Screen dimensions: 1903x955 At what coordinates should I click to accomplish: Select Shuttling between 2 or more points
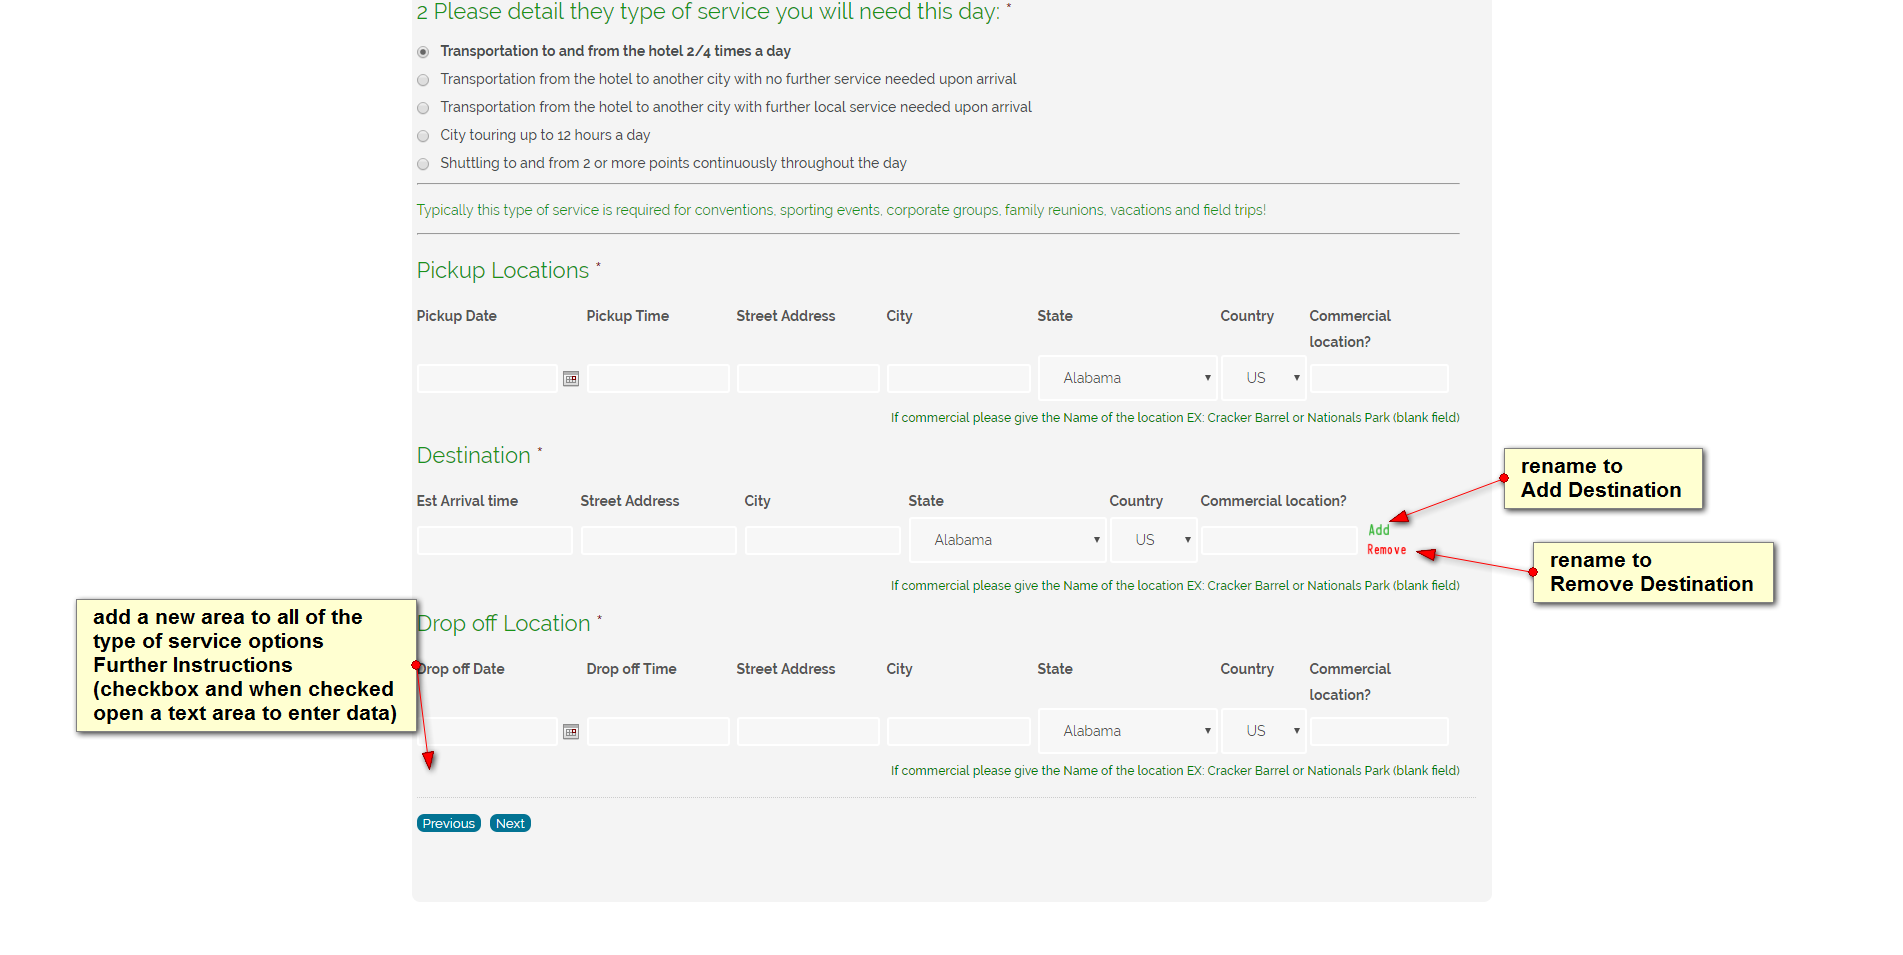423,164
